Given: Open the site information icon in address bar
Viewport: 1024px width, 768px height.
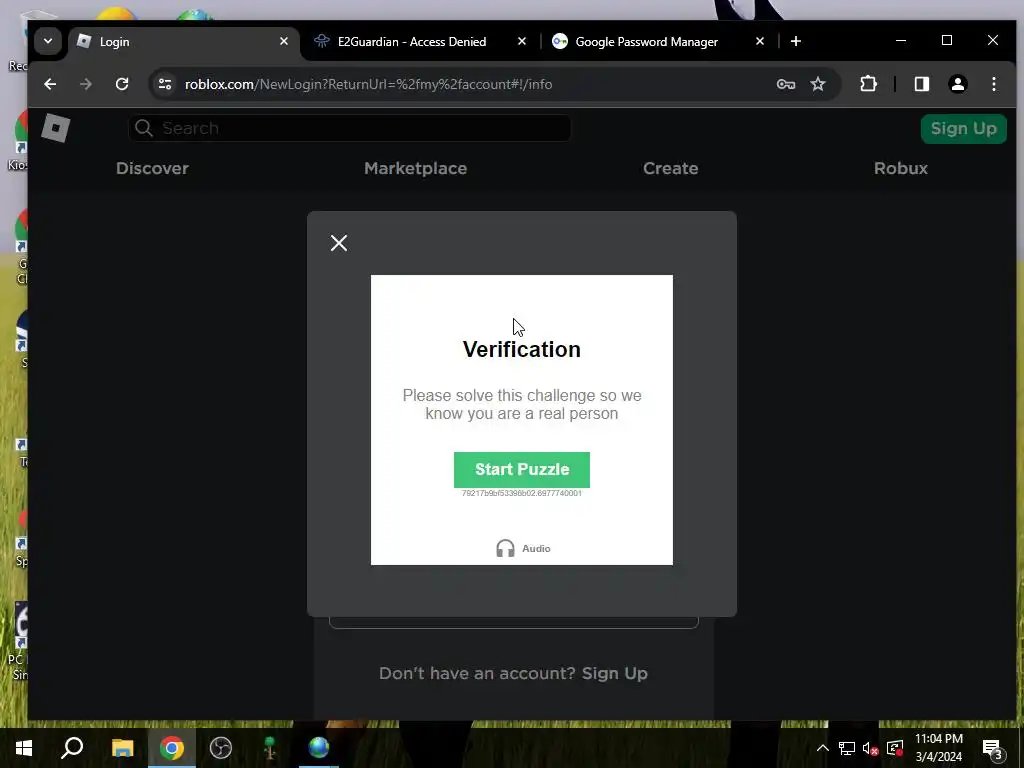Looking at the screenshot, I should tap(165, 84).
